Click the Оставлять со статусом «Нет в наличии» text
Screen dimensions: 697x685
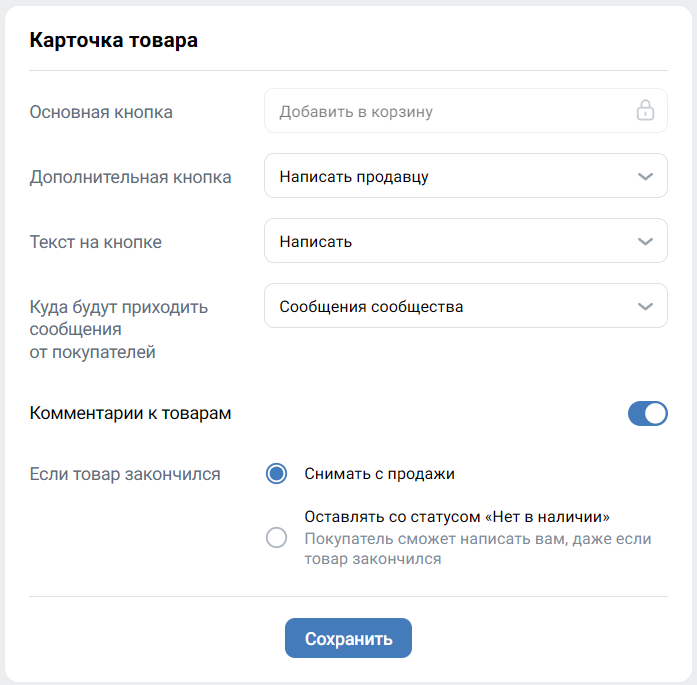click(457, 517)
